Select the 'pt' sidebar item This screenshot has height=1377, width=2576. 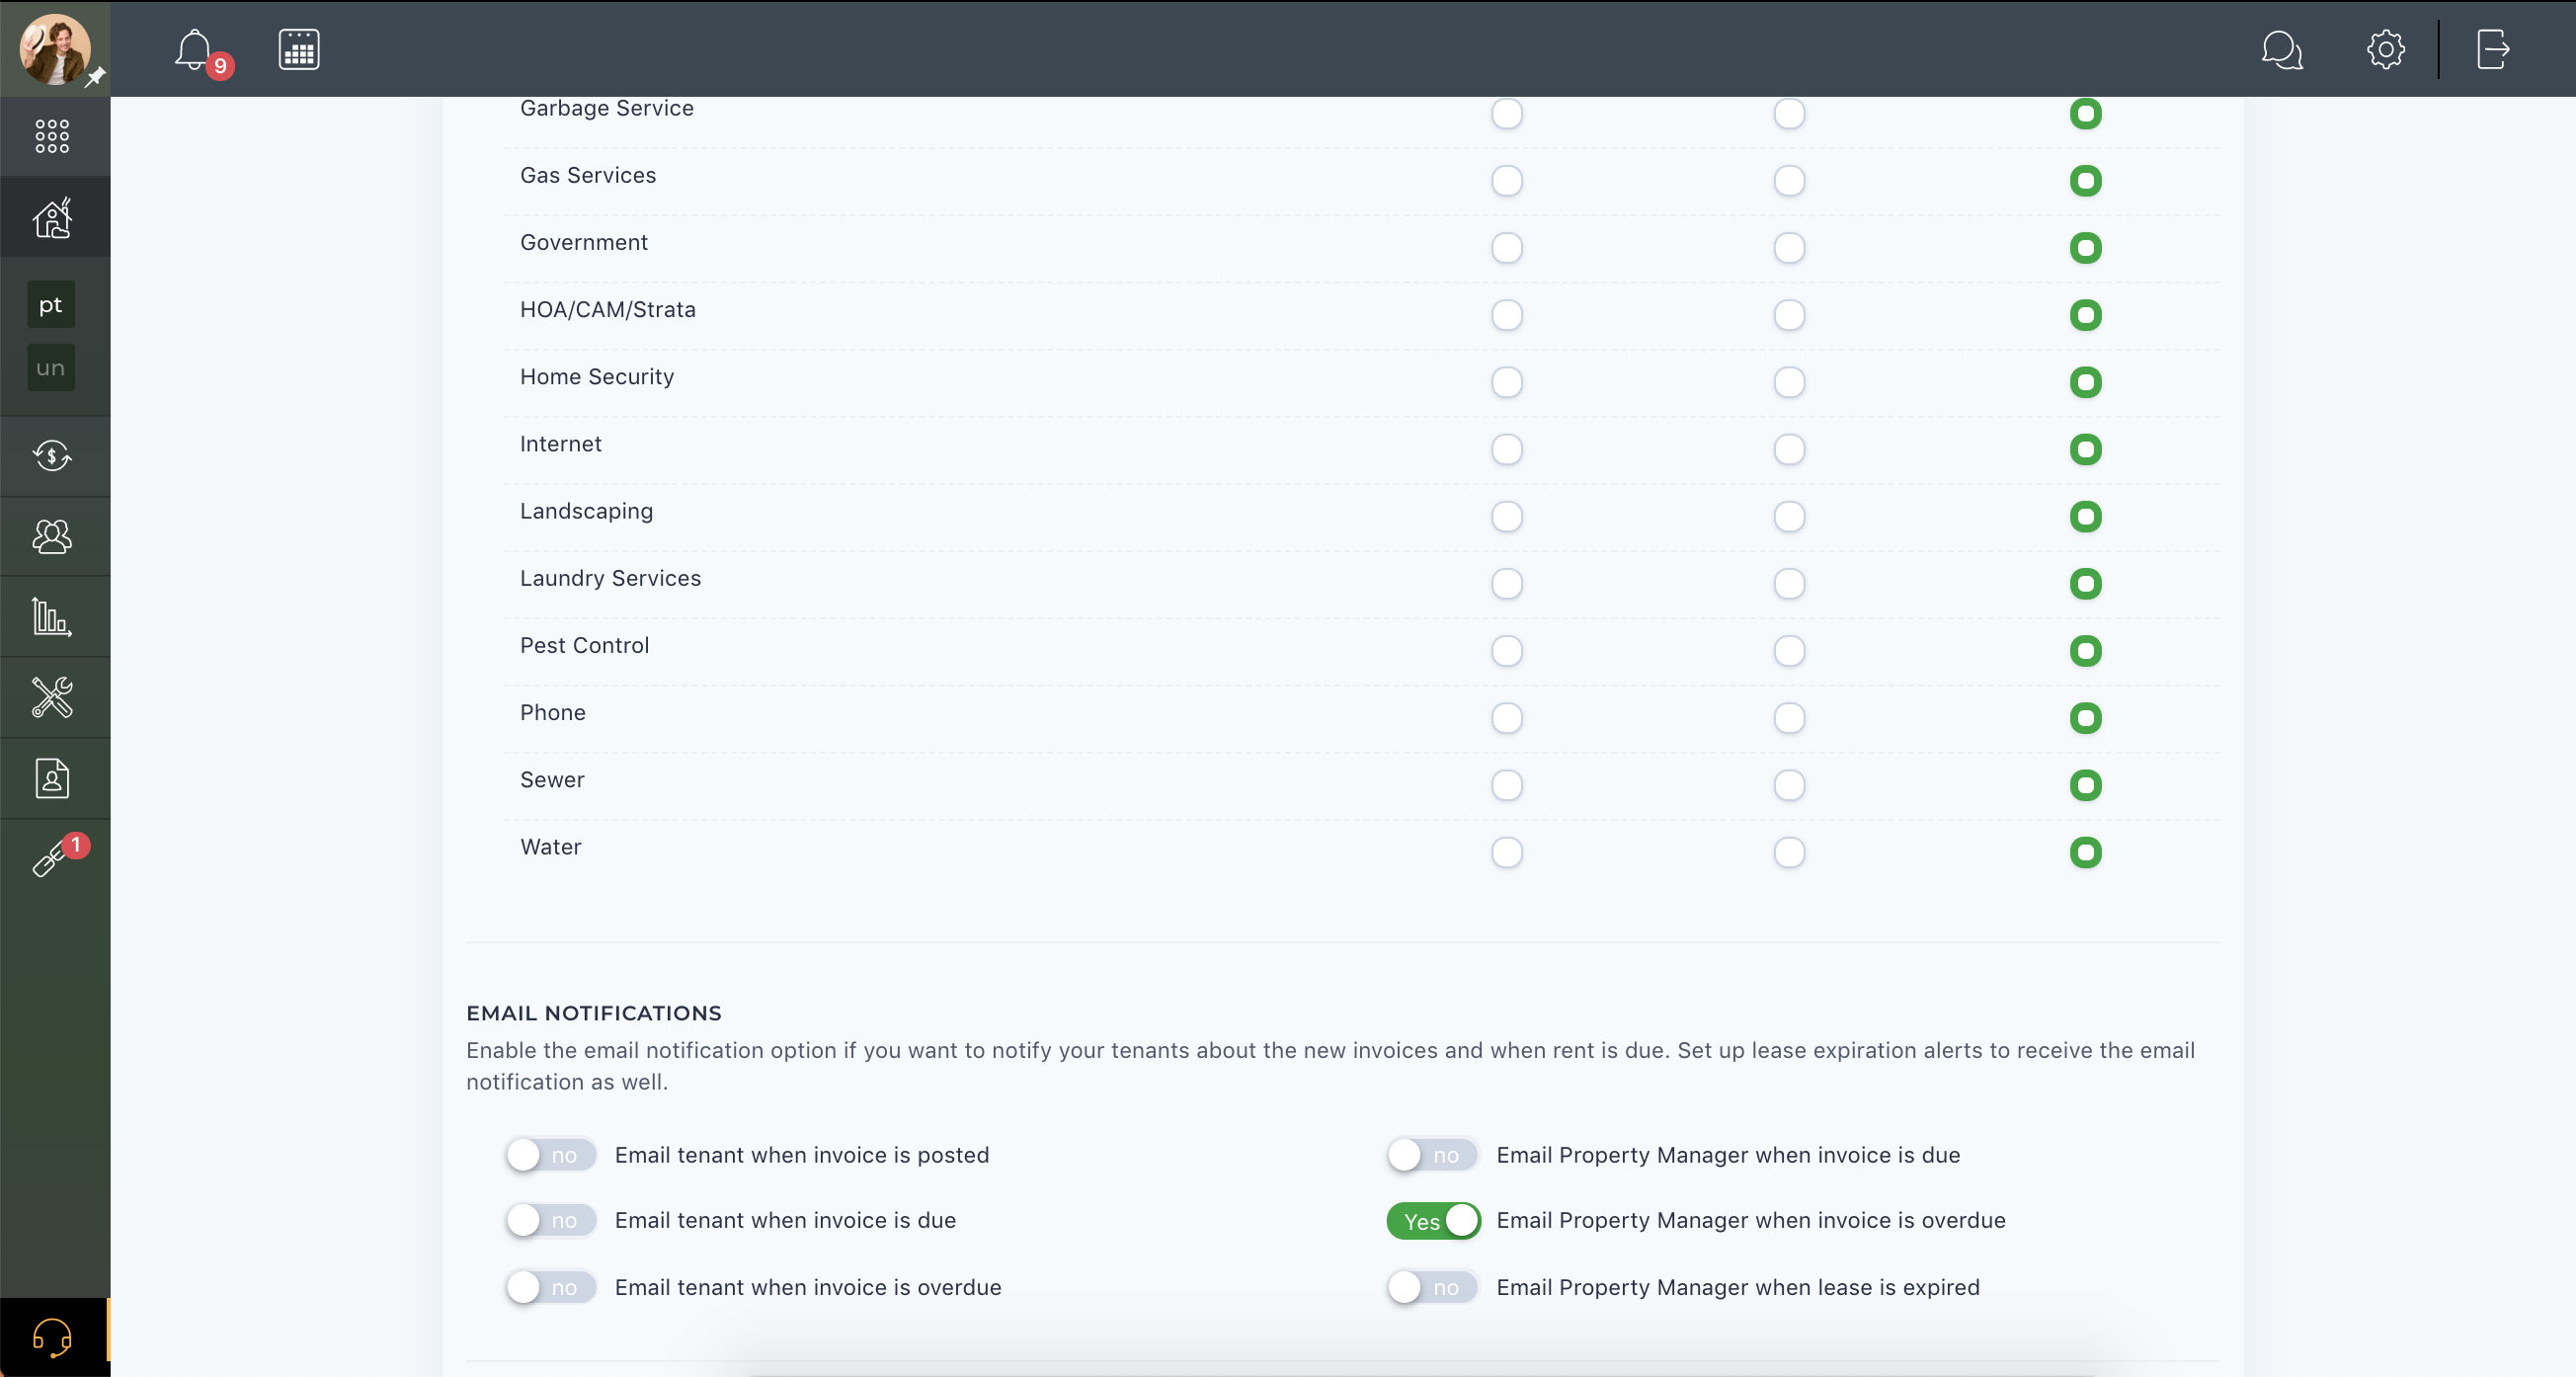(x=51, y=305)
